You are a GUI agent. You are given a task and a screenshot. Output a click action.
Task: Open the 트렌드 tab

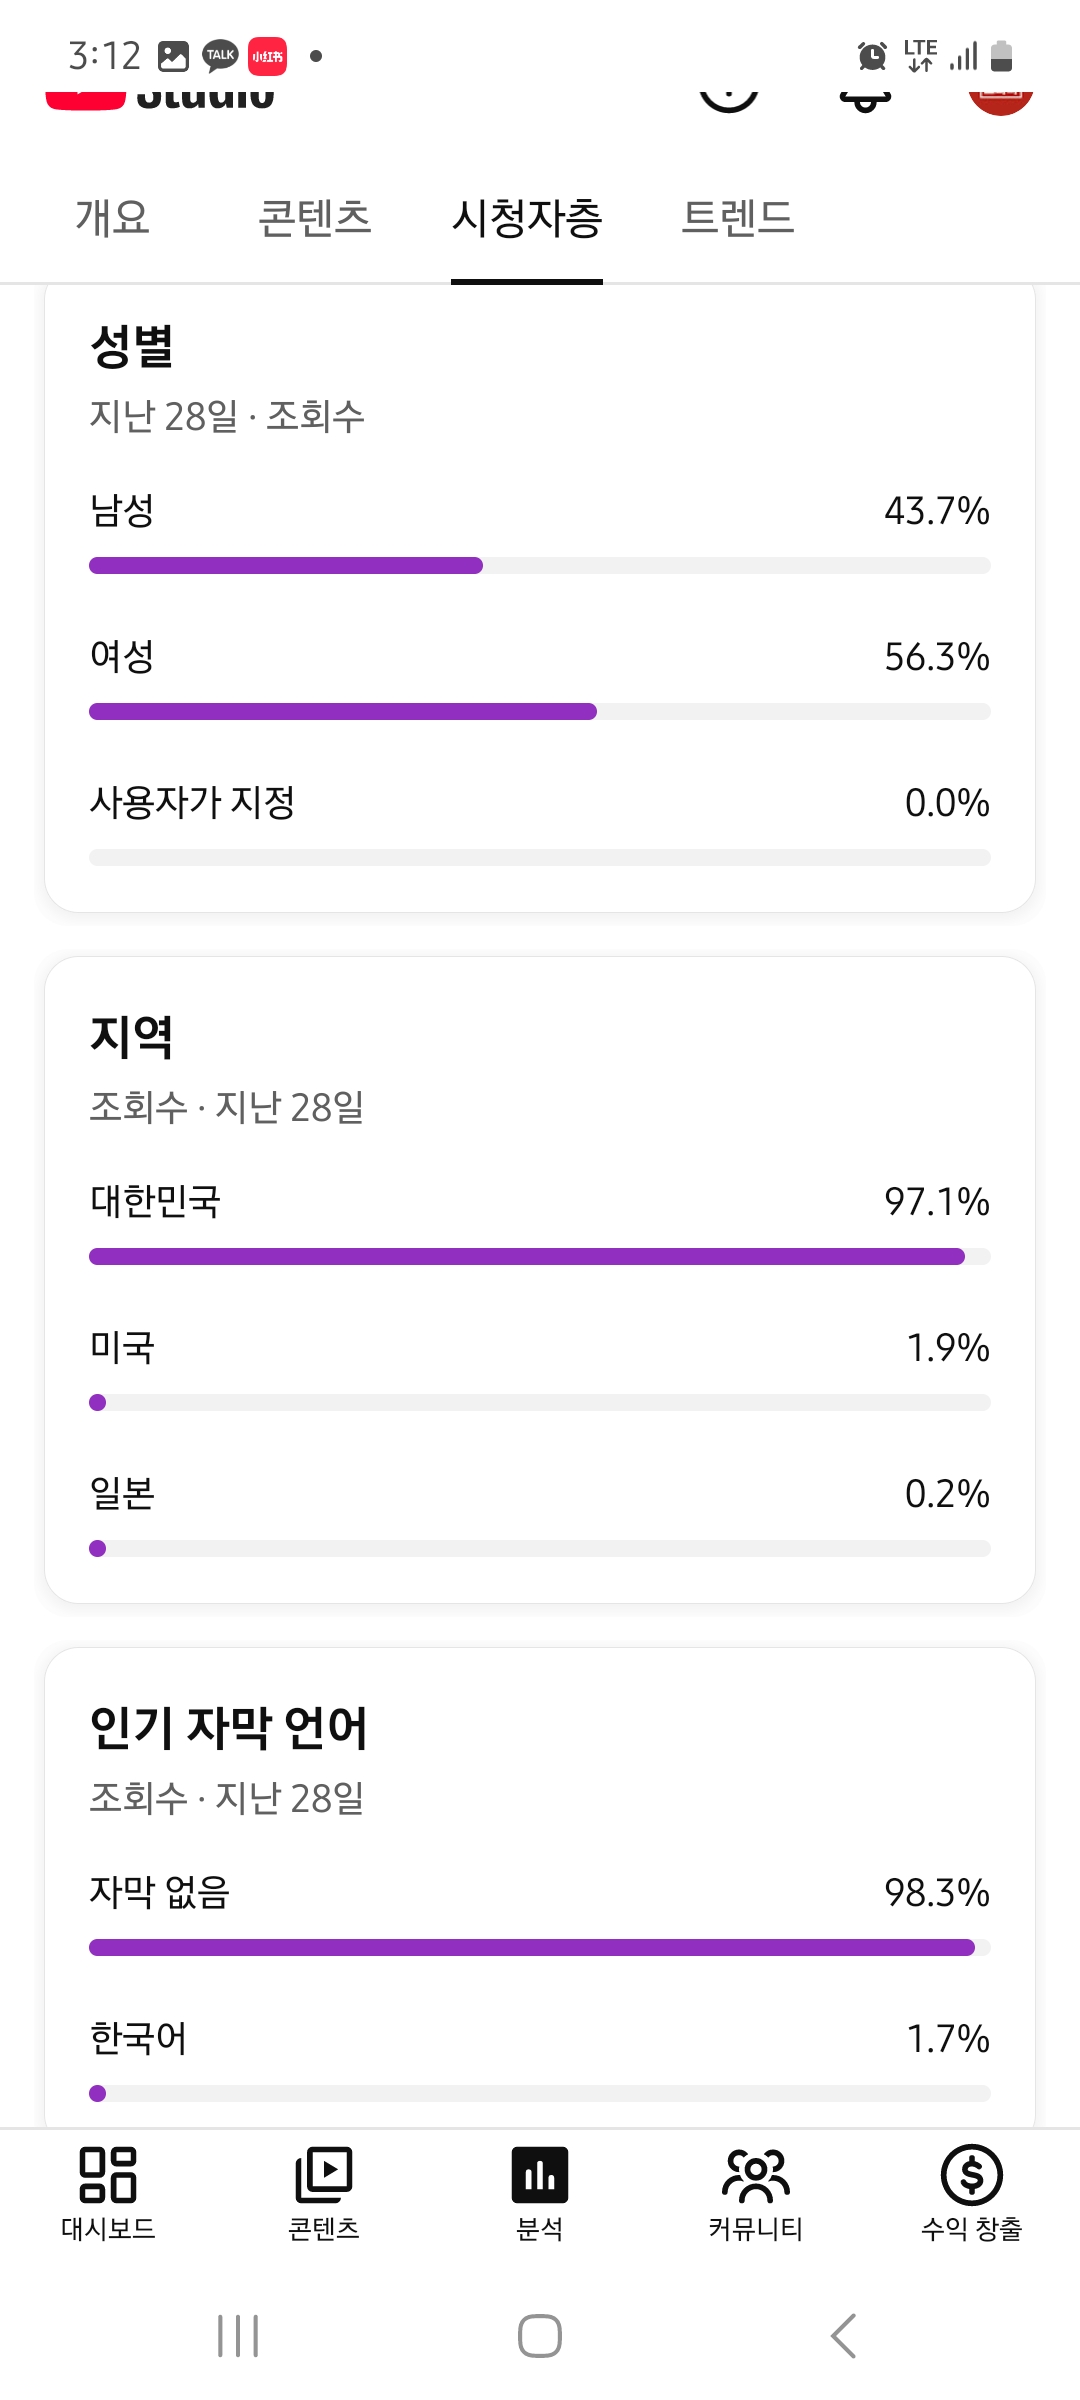click(x=738, y=218)
